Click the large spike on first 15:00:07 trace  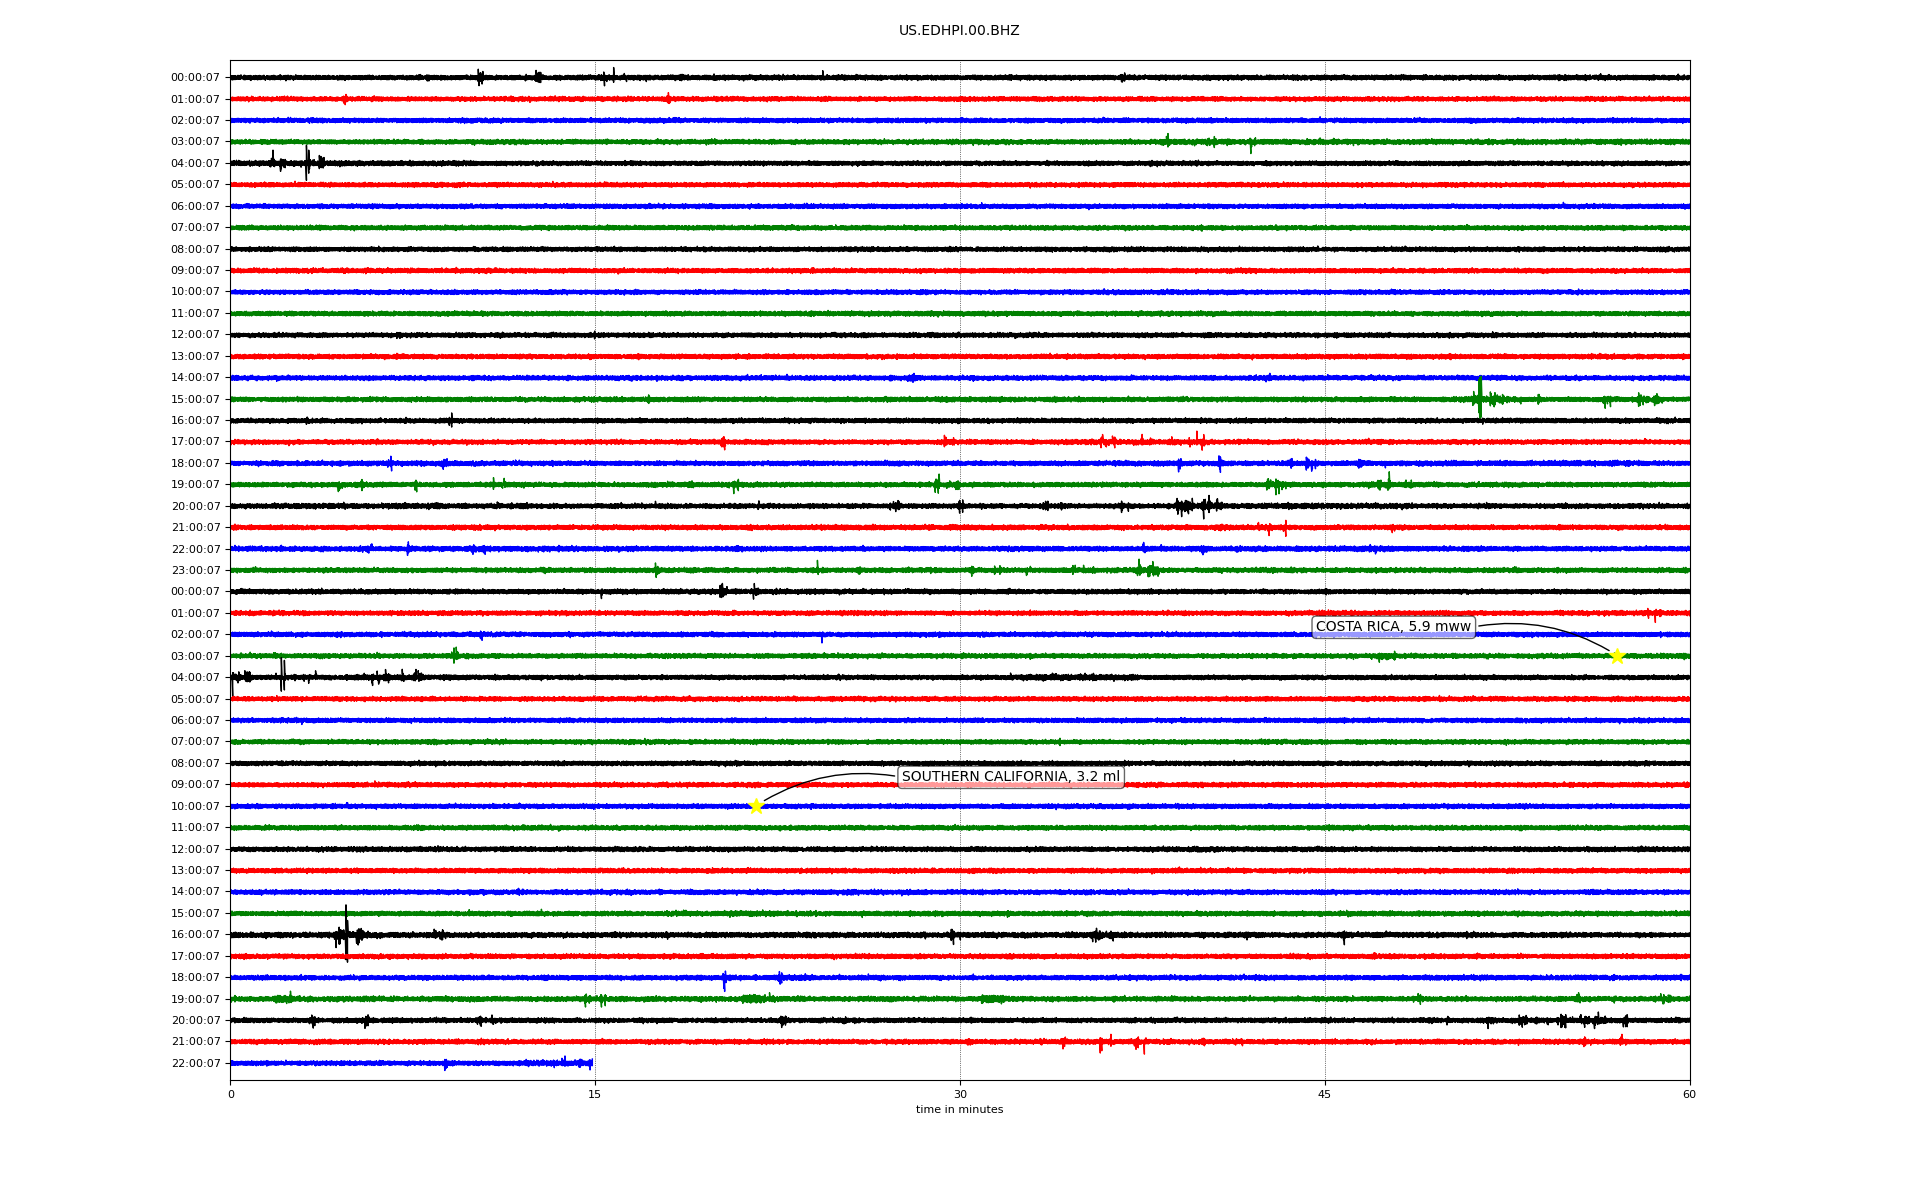click(x=1480, y=397)
